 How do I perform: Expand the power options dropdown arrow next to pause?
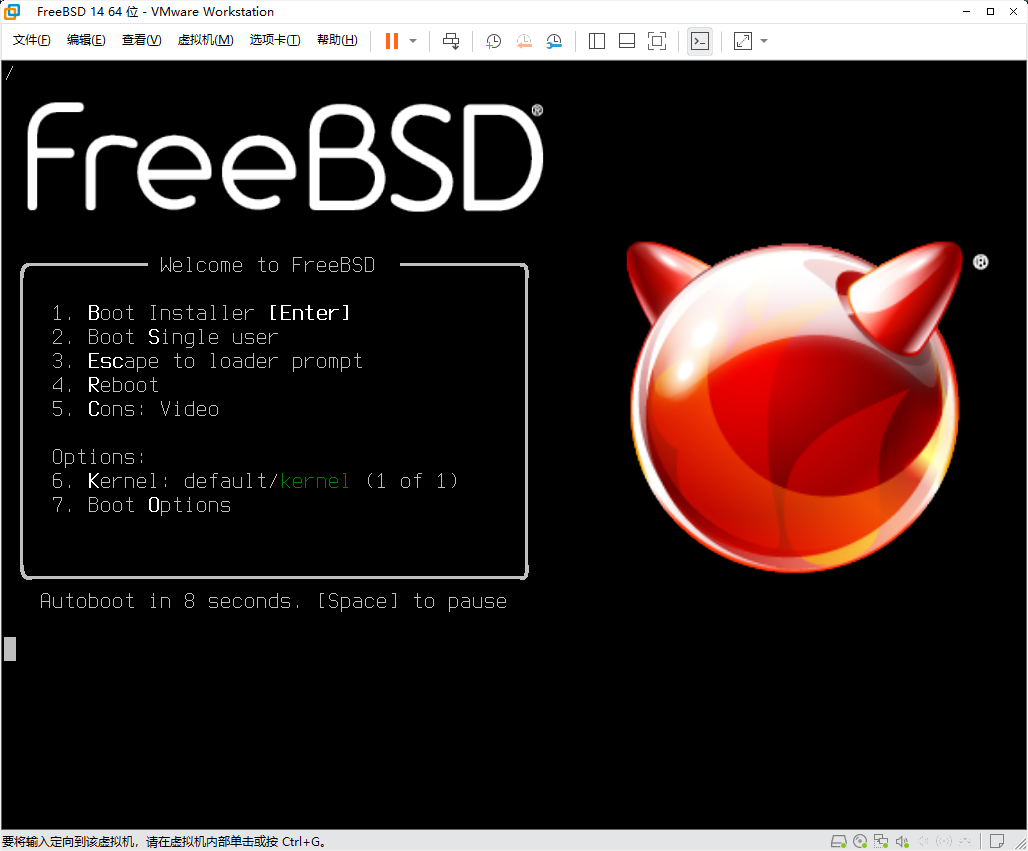(x=413, y=41)
